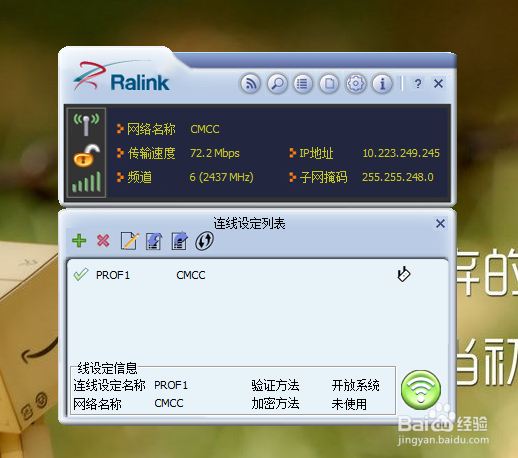The width and height of the screenshot is (518, 458).
Task: Click the 开放系统 authentication value
Action: pos(355,385)
